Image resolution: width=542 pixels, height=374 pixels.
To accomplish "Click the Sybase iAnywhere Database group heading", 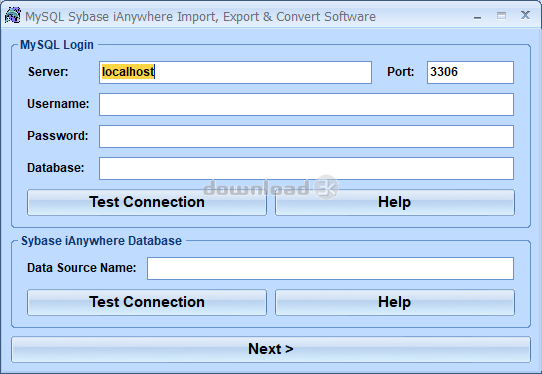I will 101,241.
